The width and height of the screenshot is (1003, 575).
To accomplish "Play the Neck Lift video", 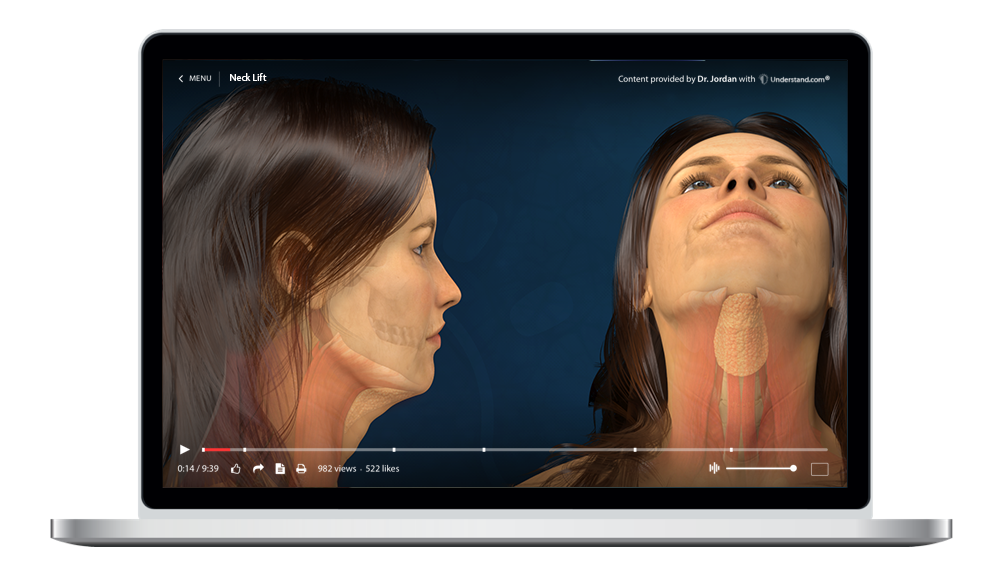I will pyautogui.click(x=184, y=449).
